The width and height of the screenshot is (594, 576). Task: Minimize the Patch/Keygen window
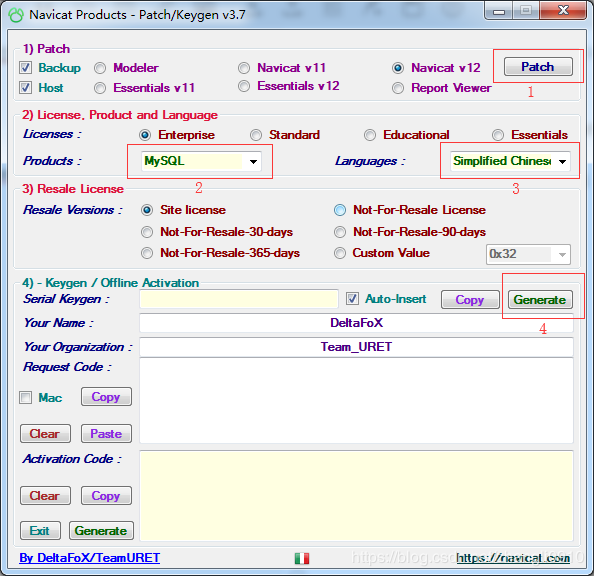point(499,11)
